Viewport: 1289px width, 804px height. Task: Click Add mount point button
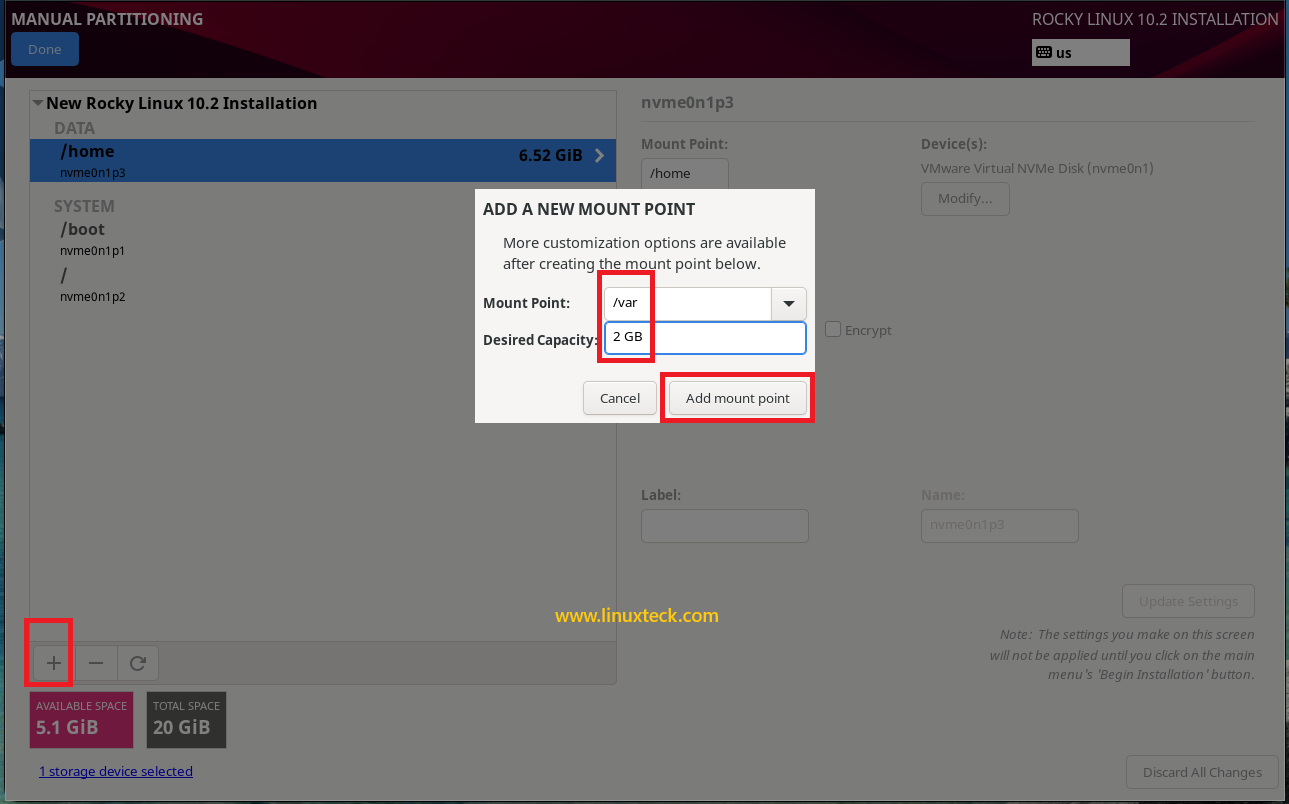tap(738, 398)
